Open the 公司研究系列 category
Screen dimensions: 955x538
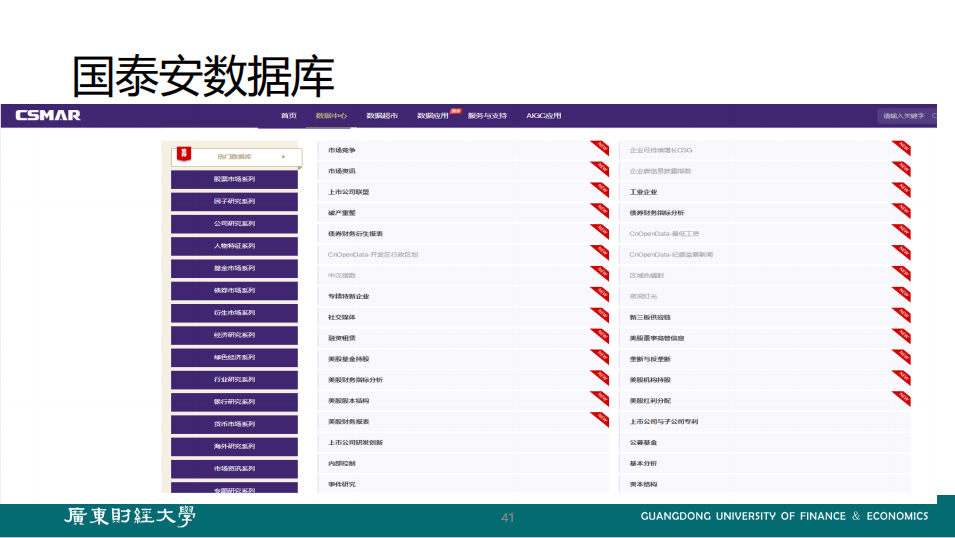coord(234,224)
